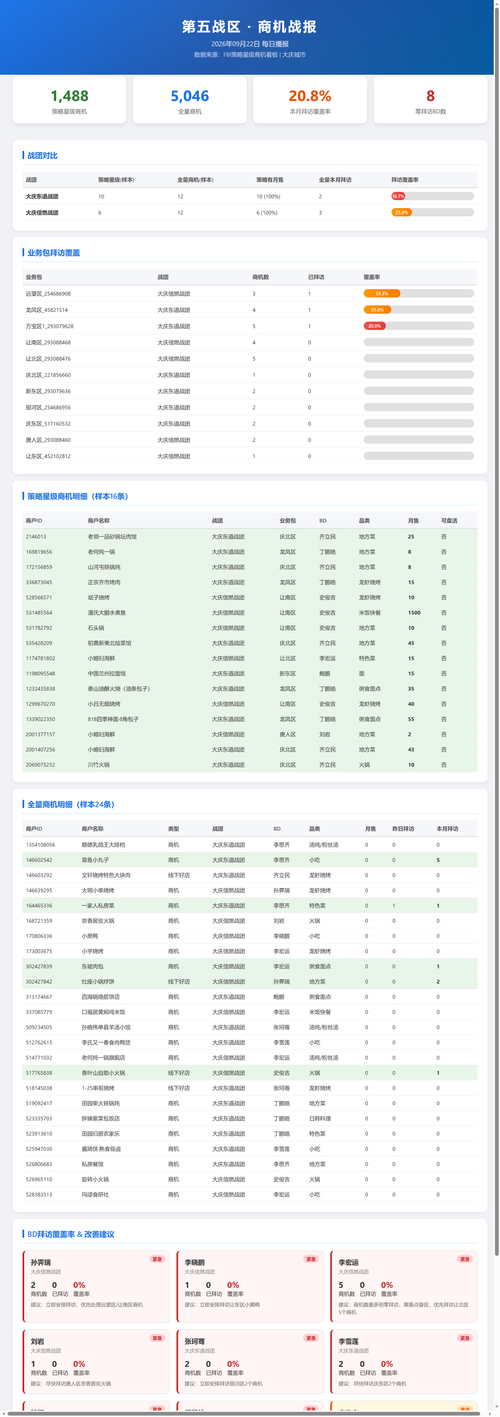
Task: Click the merchant name 正宗齐市烤肉
Action: tap(104, 581)
